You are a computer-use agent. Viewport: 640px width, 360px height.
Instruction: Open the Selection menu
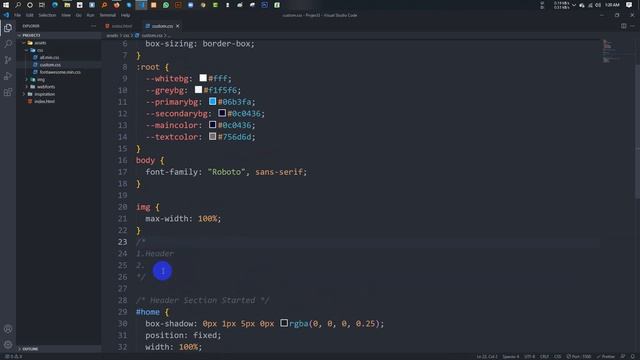coord(47,15)
